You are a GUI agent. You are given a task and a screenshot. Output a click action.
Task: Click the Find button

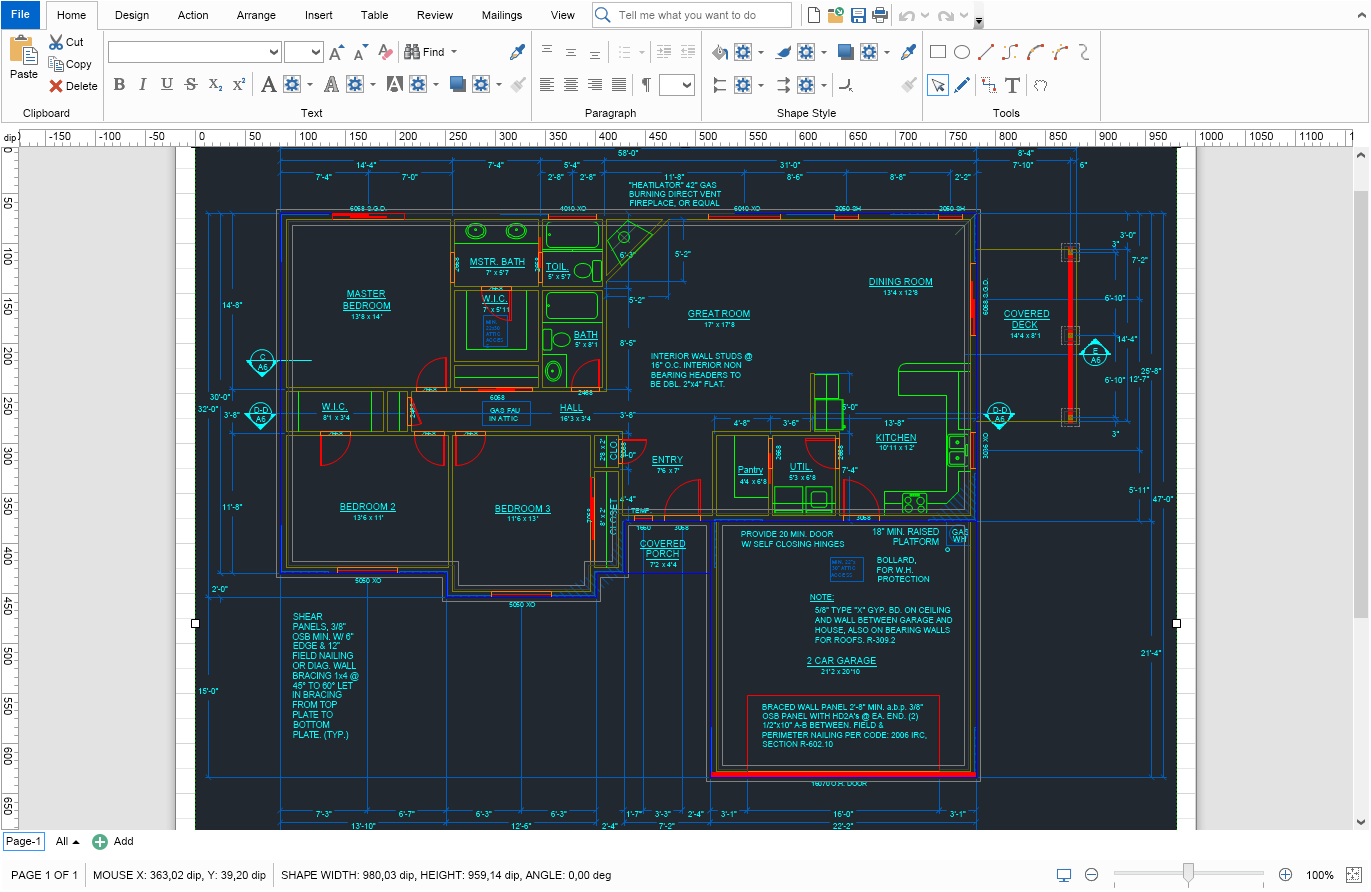[x=424, y=52]
